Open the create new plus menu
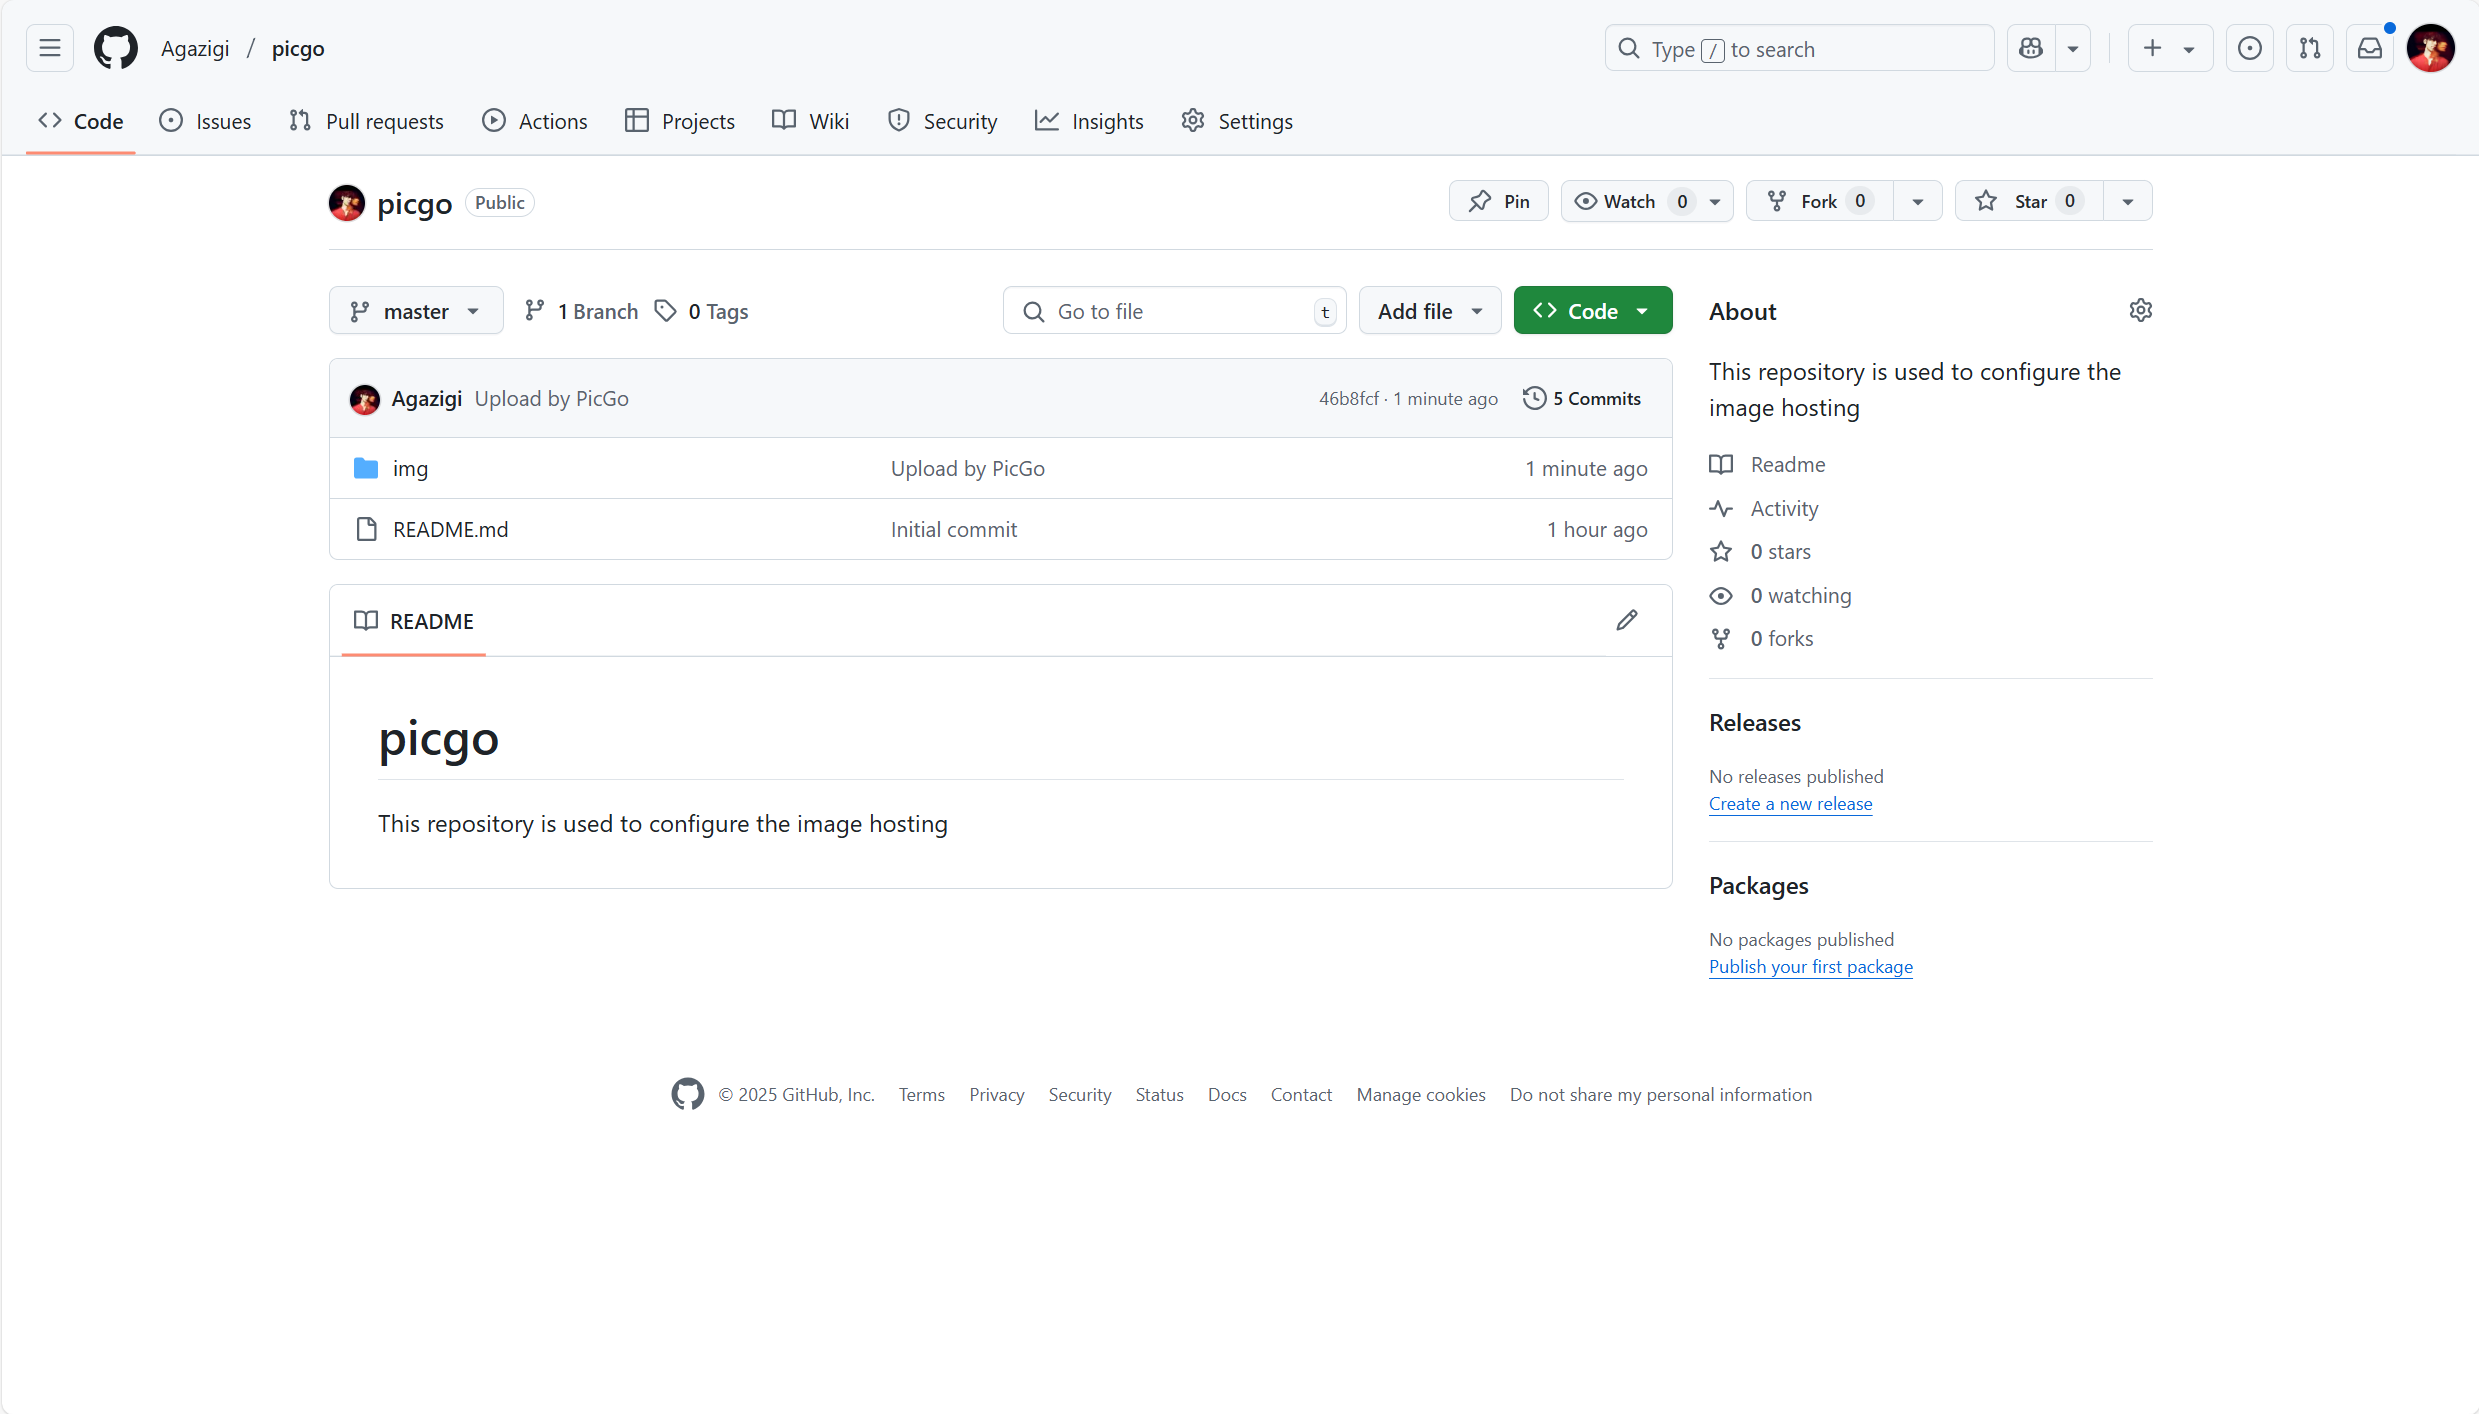The width and height of the screenshot is (2479, 1414). pos(2169,48)
